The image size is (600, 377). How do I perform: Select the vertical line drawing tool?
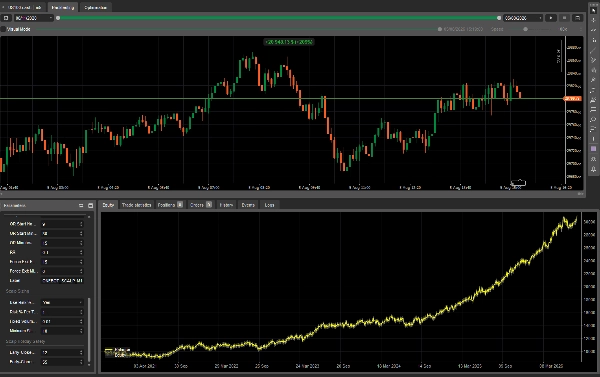[593, 139]
